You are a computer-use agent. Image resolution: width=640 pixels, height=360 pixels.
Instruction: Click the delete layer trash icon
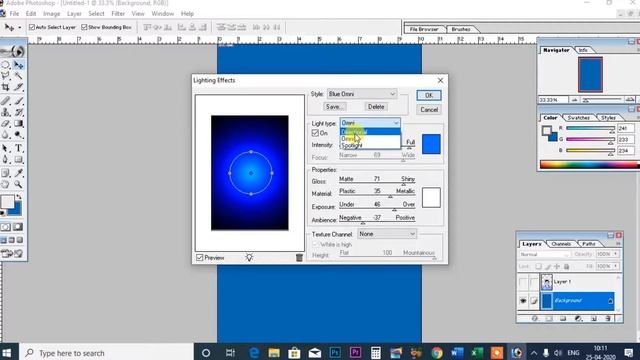pyautogui.click(x=608, y=318)
